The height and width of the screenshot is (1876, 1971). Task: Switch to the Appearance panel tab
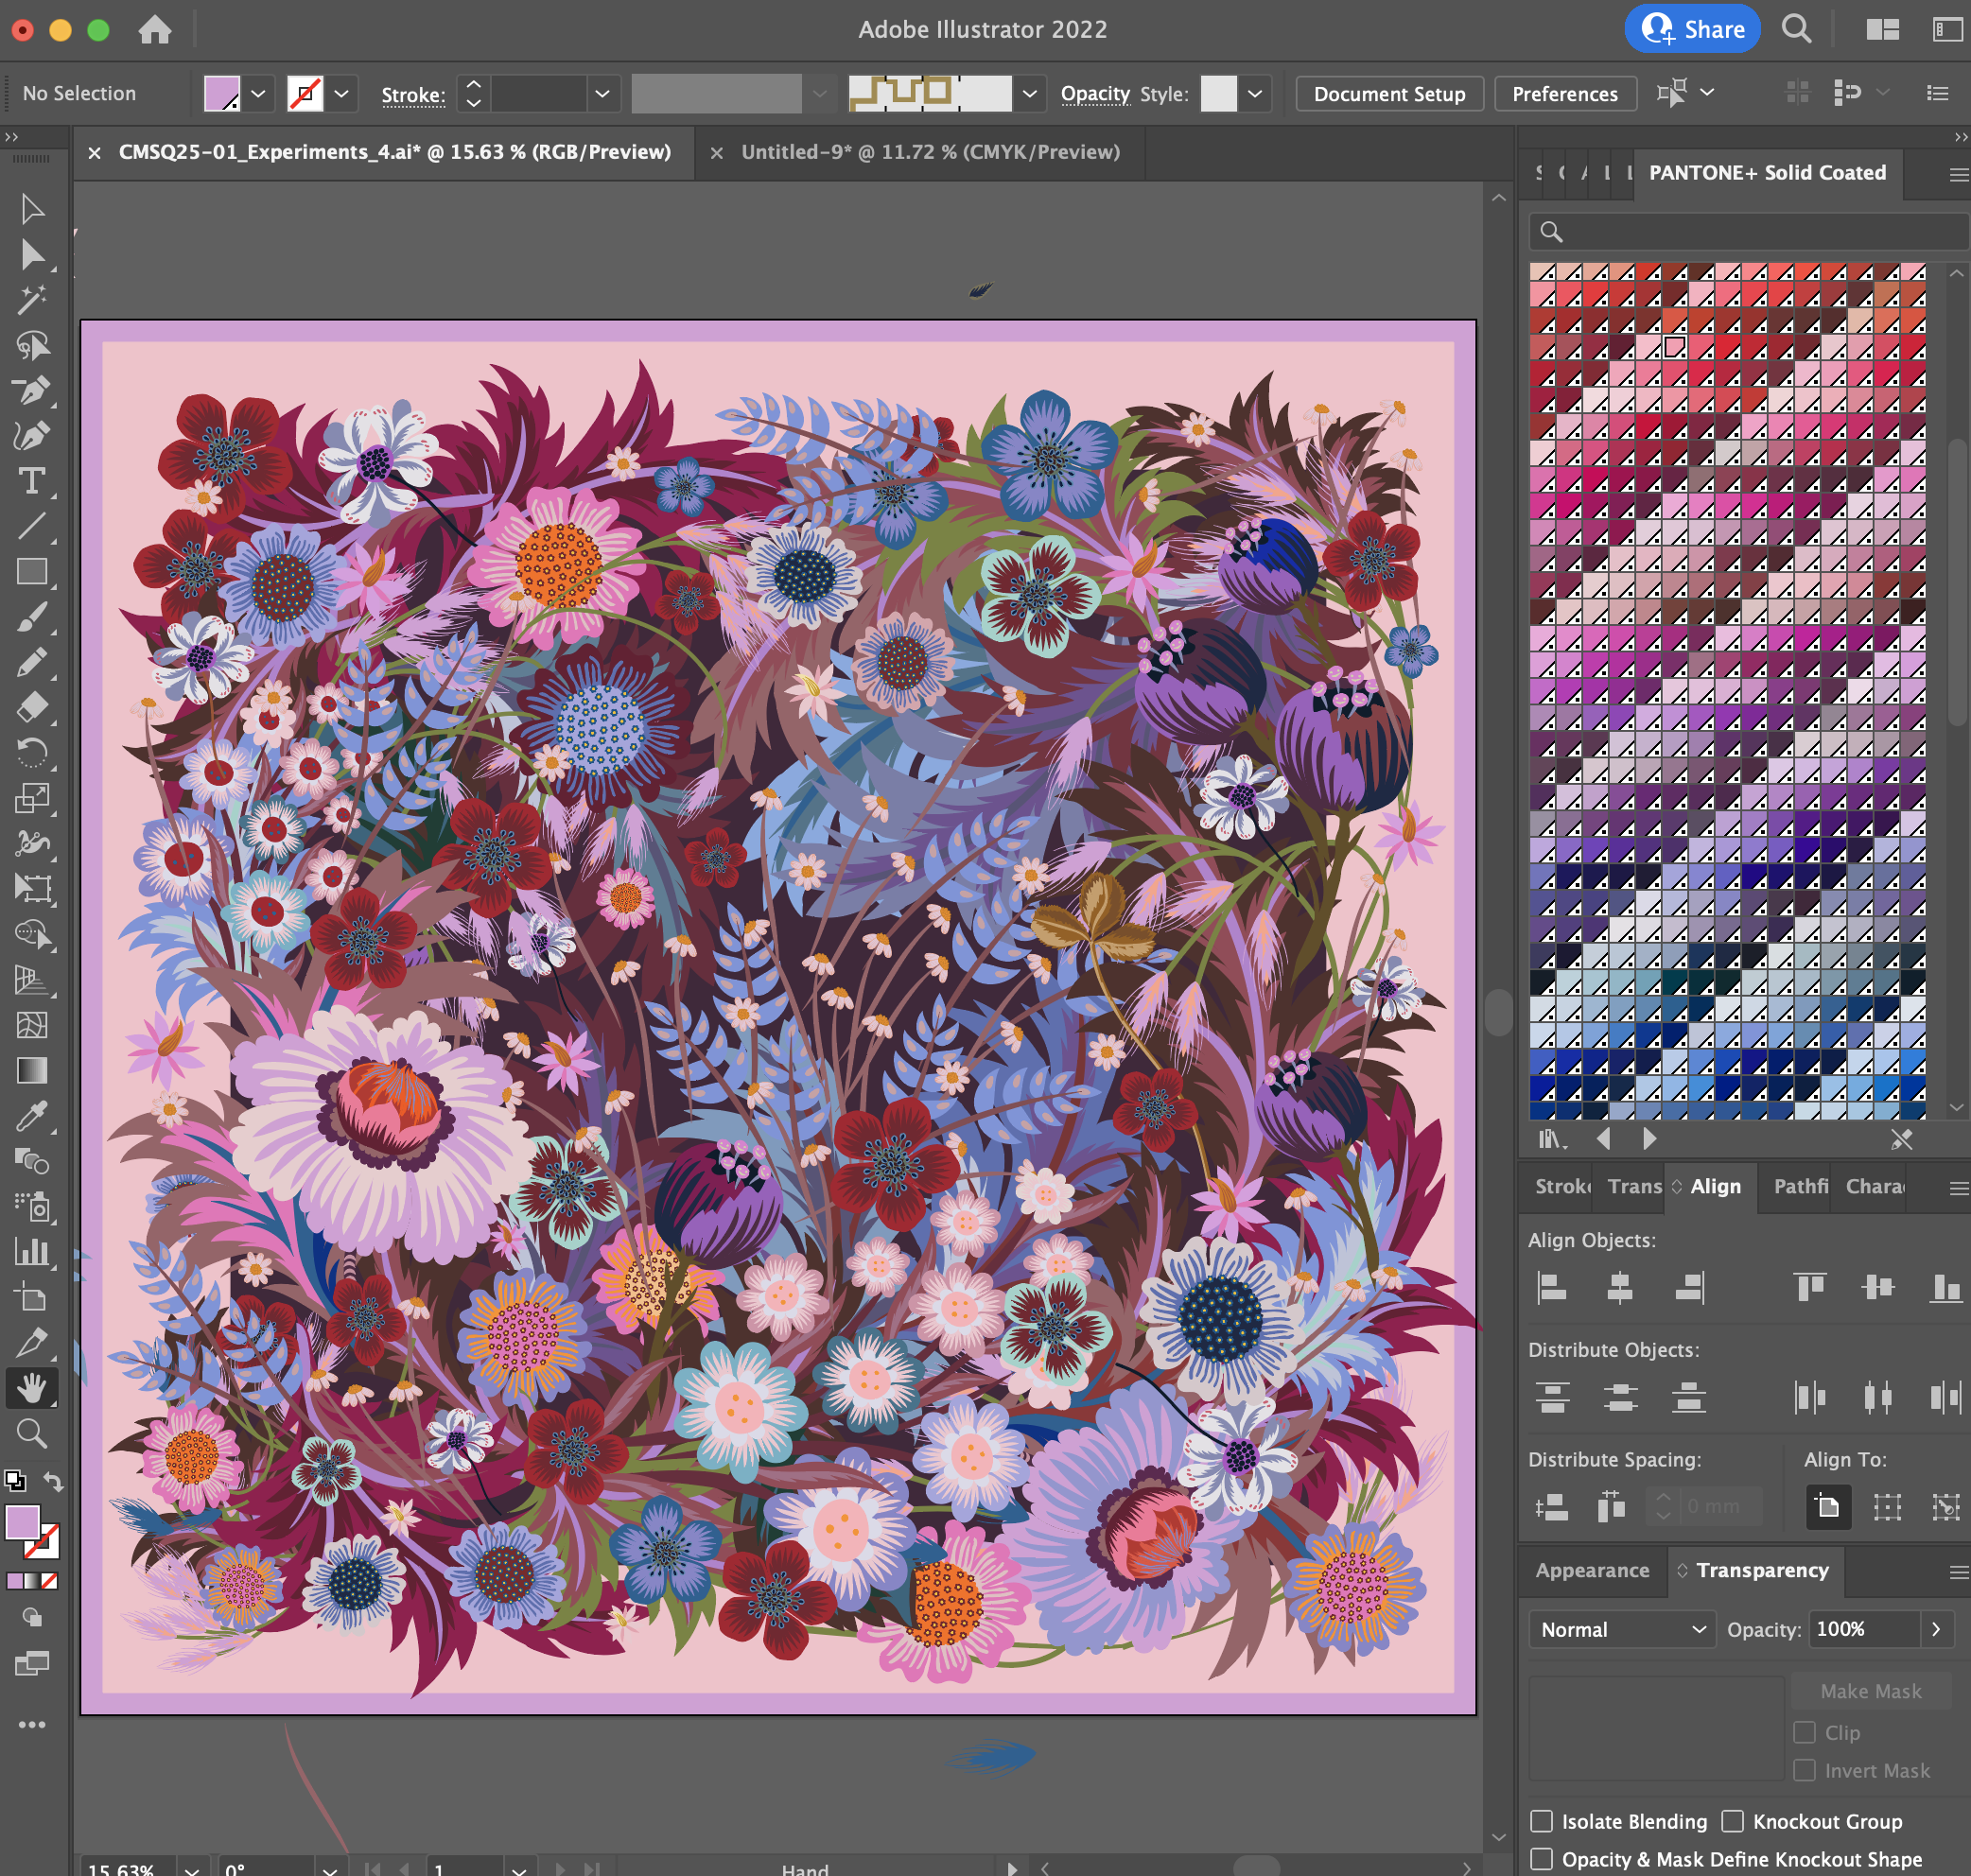coord(1592,1570)
